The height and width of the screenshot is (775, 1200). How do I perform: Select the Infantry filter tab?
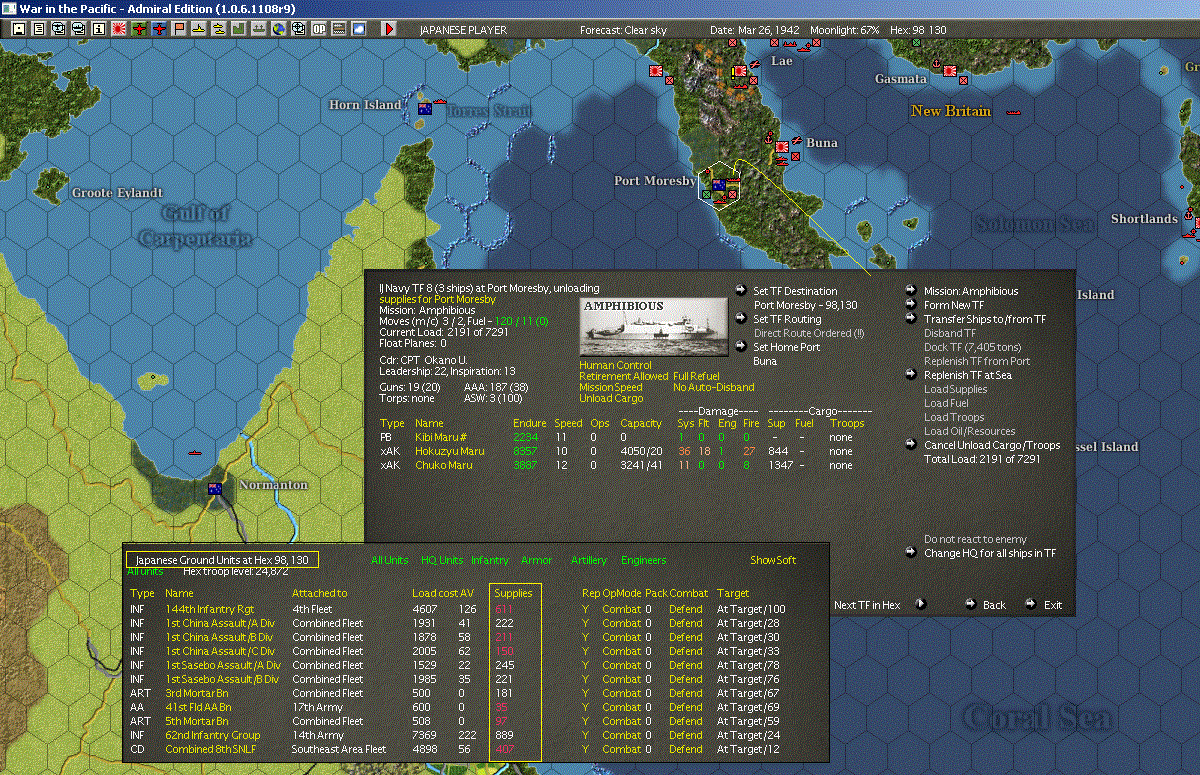(x=490, y=560)
